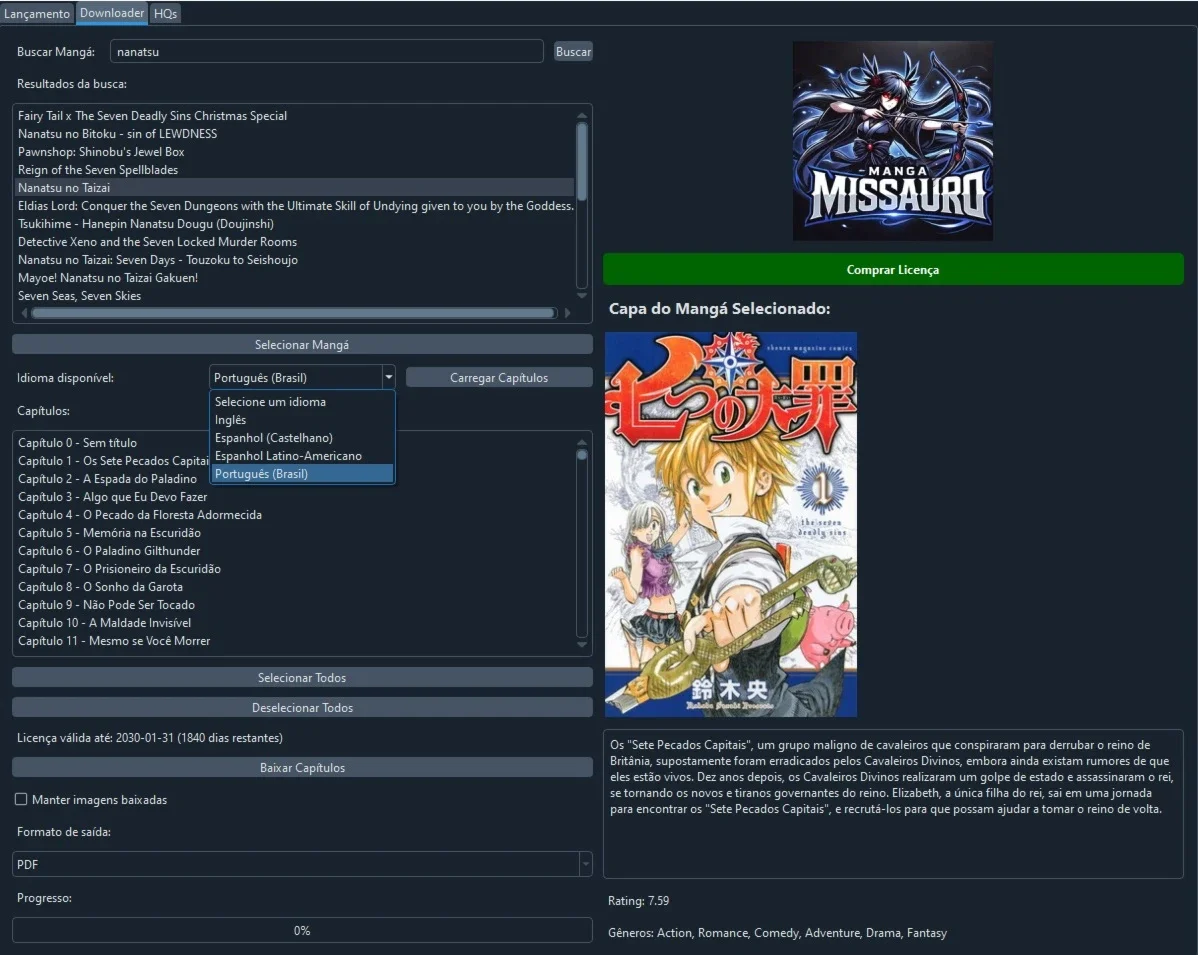Viewport: 1198px width, 955px height.
Task: Select the Eldias Lord search result
Action: [x=295, y=206]
